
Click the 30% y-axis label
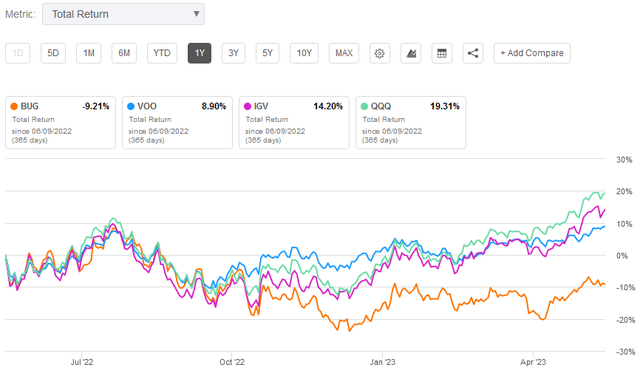(624, 160)
